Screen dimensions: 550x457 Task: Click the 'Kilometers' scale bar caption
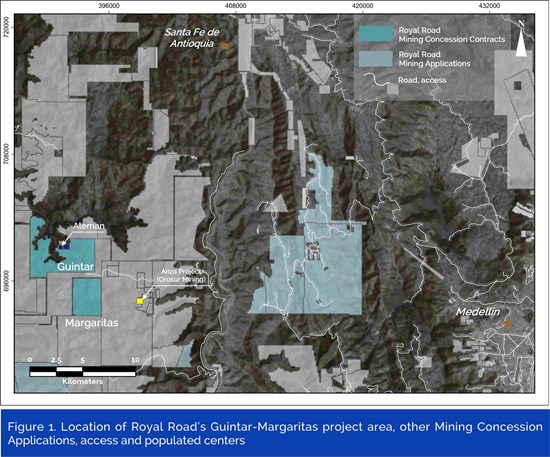click(83, 381)
